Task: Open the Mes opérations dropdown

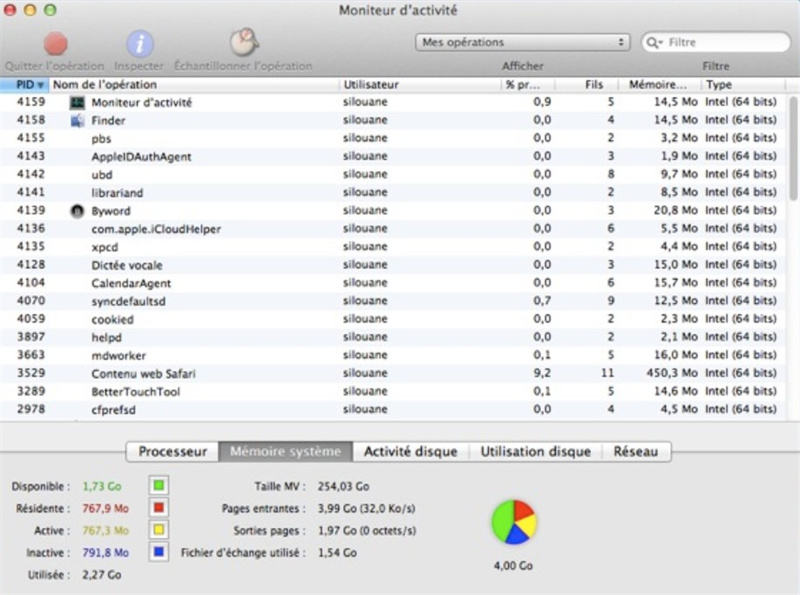Action: click(523, 42)
